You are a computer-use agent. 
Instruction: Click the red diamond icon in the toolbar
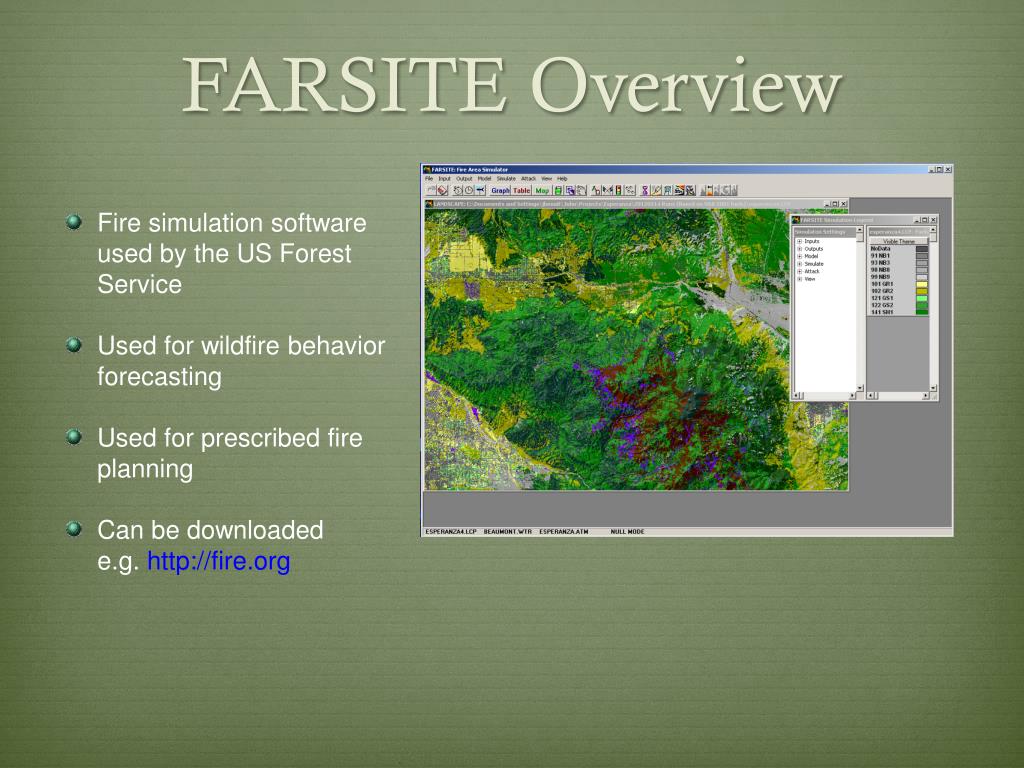pyautogui.click(x=442, y=190)
